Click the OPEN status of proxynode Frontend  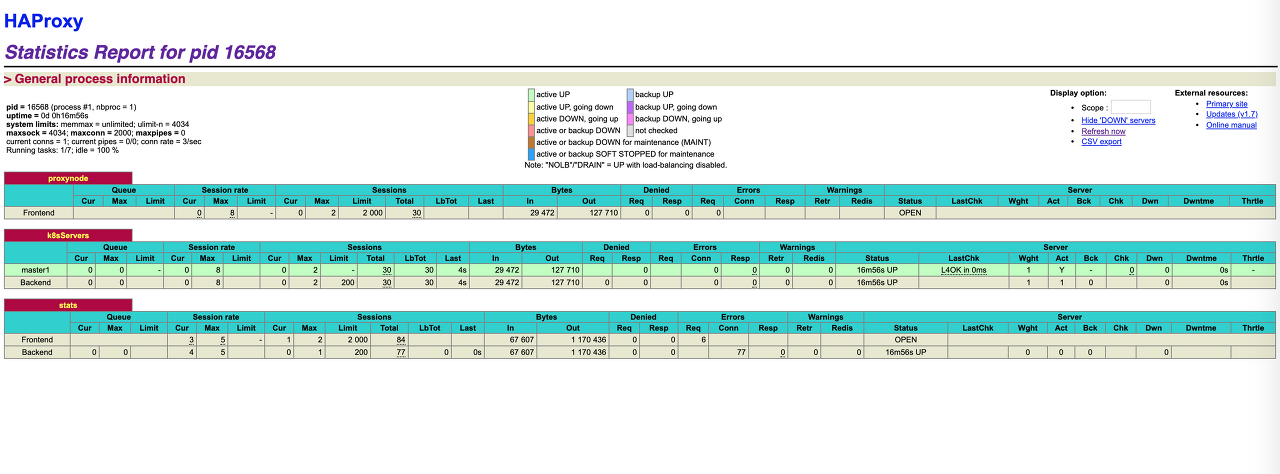point(909,213)
